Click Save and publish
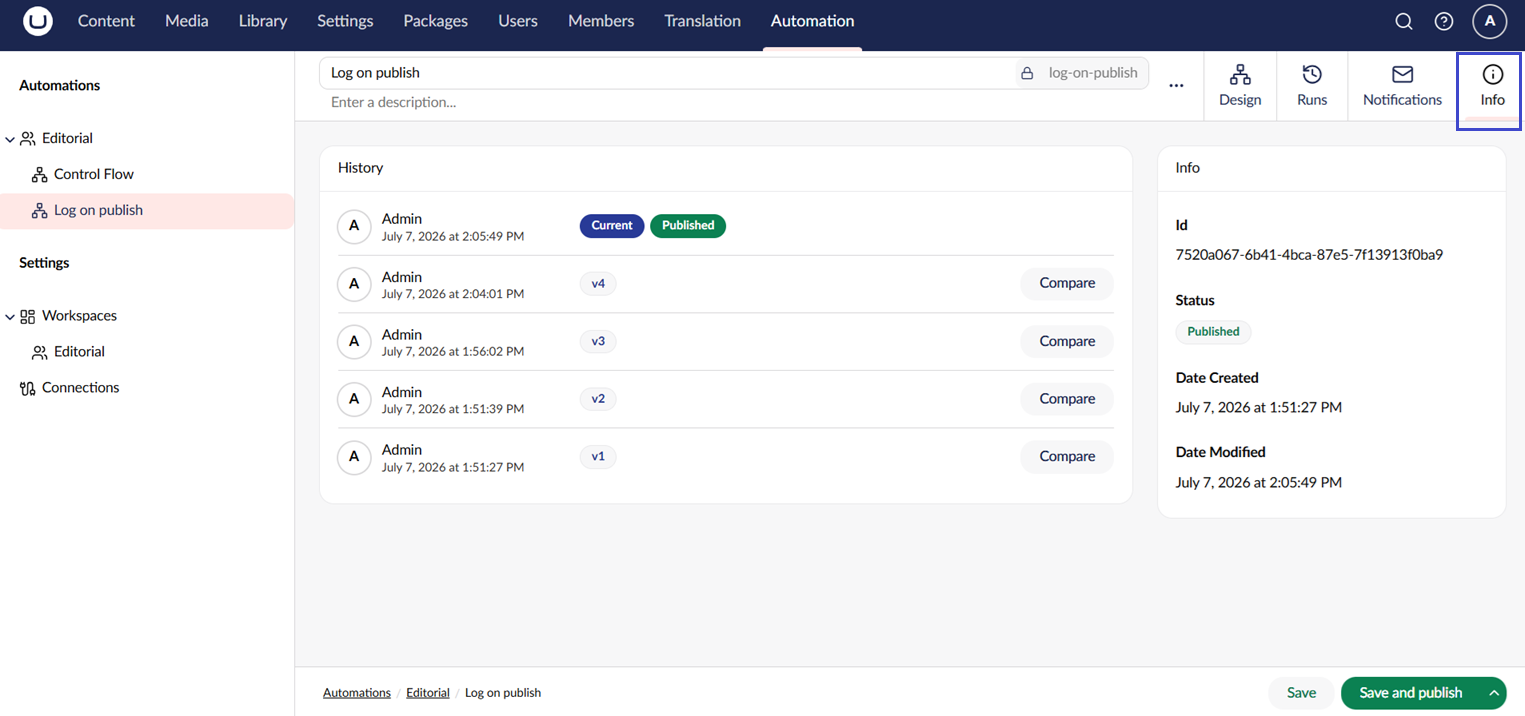The width and height of the screenshot is (1525, 716). pyautogui.click(x=1411, y=693)
